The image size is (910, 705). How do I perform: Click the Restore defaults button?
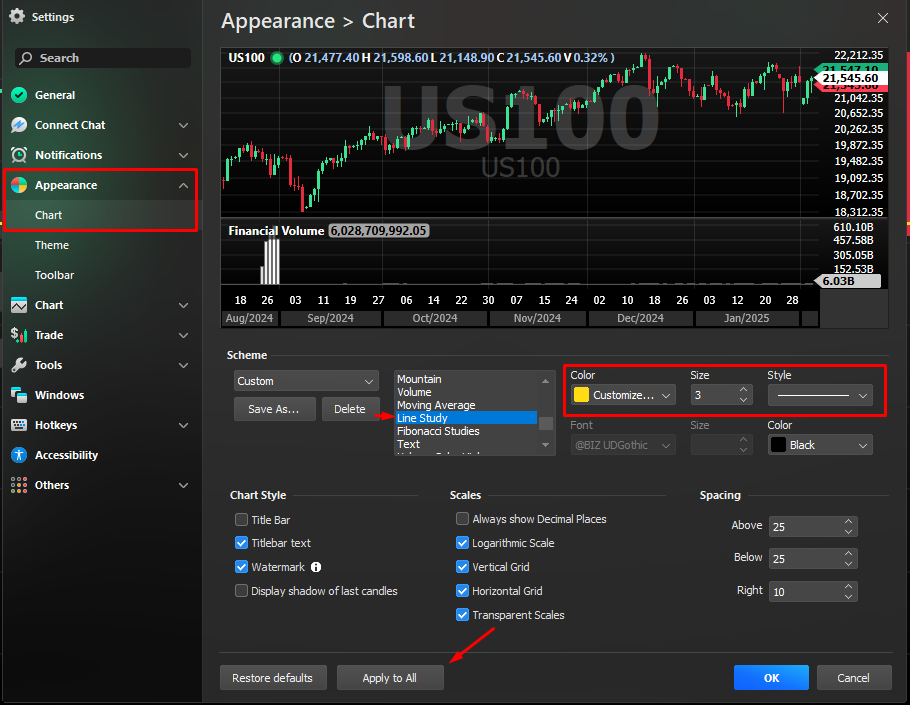click(272, 678)
